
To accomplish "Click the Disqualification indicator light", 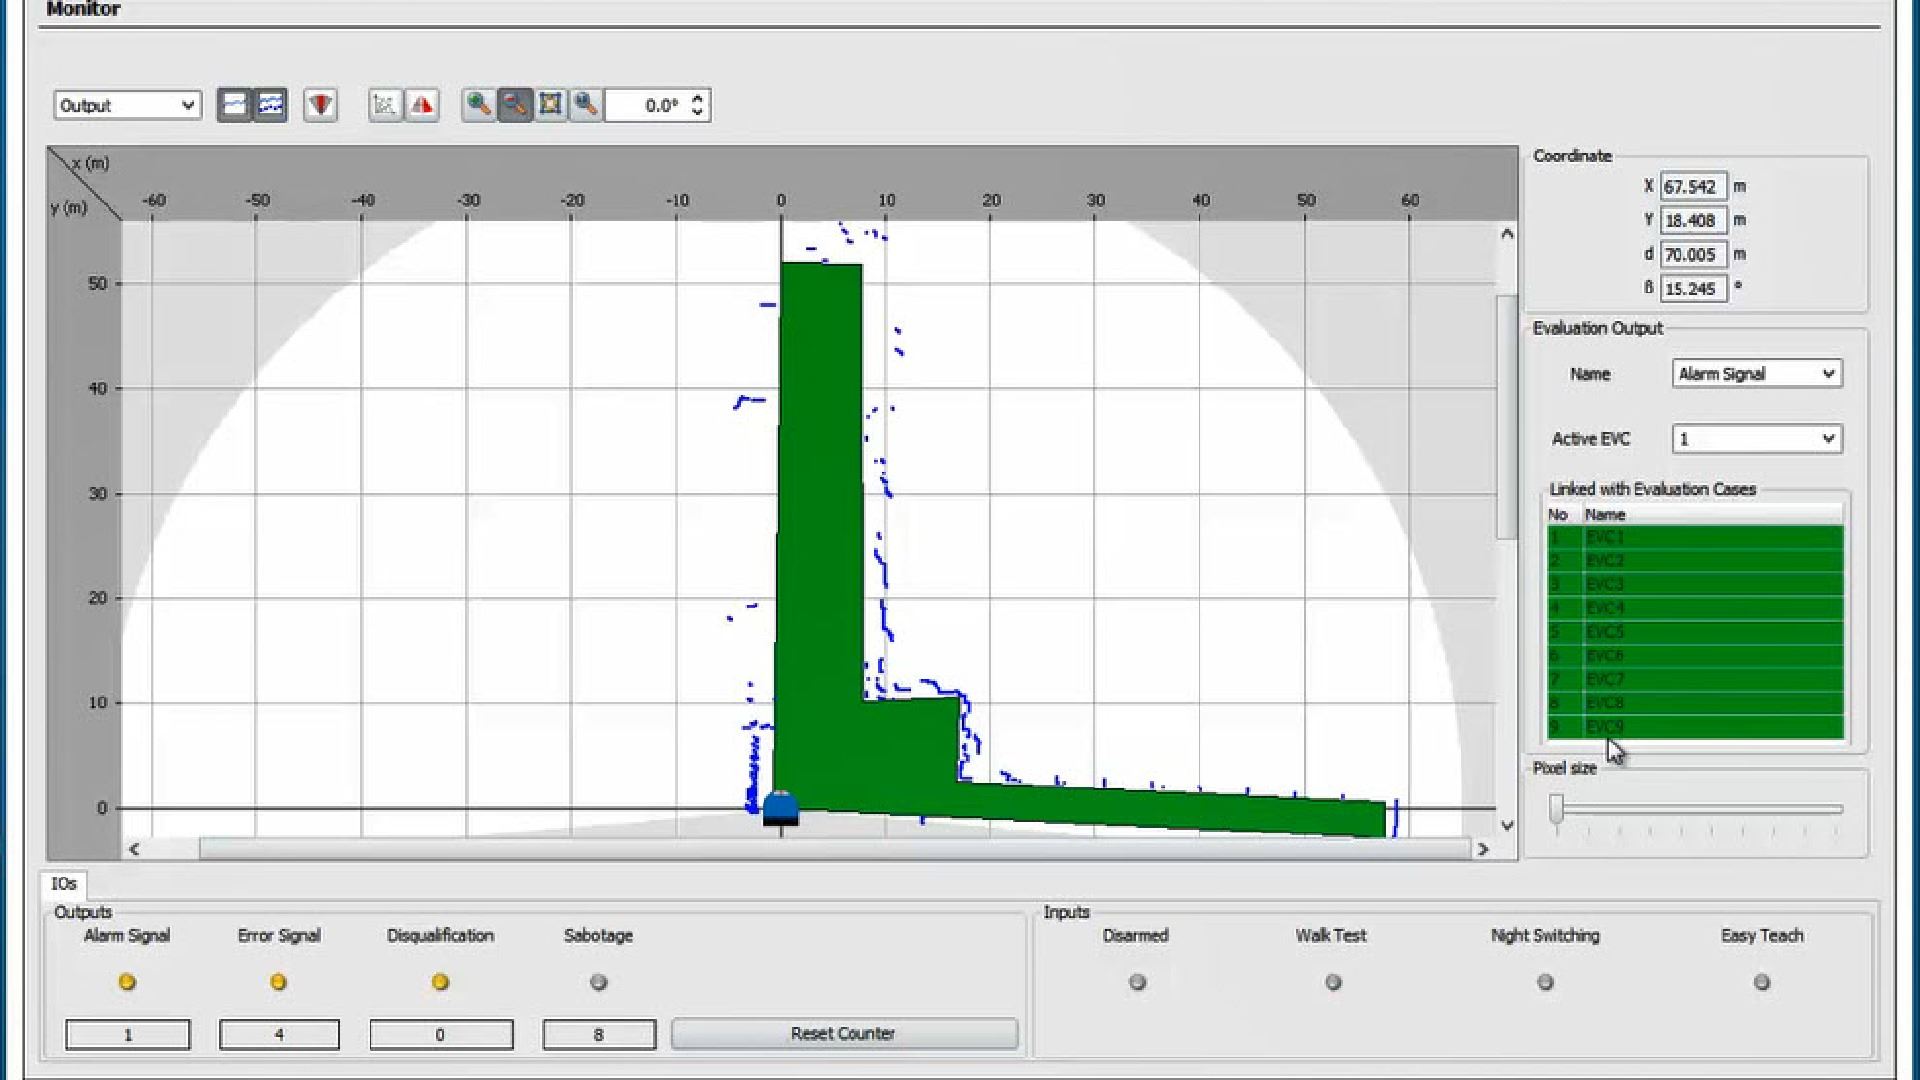I will coord(440,982).
